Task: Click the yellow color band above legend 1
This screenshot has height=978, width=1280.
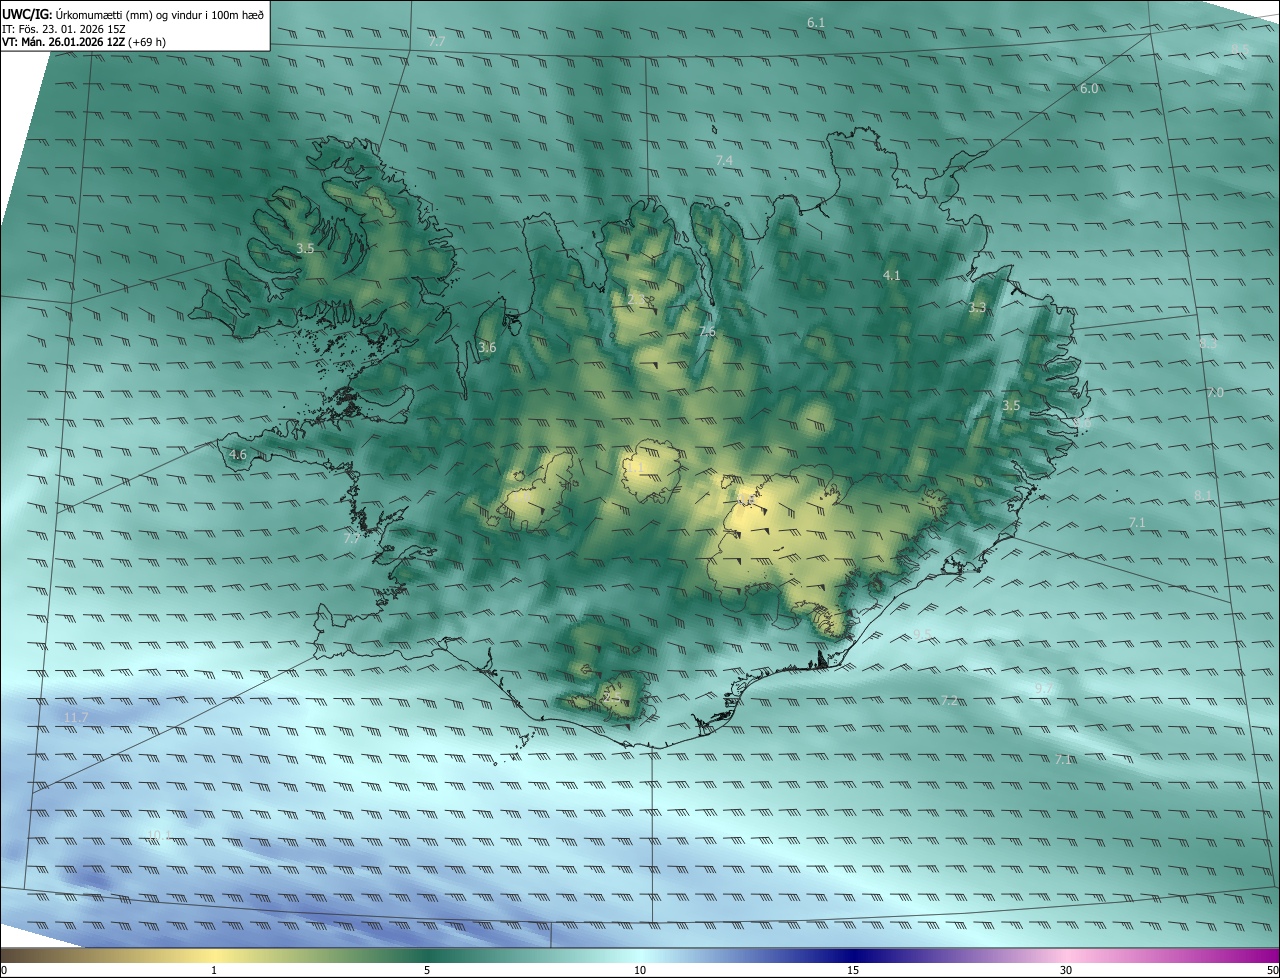Action: 214,954
